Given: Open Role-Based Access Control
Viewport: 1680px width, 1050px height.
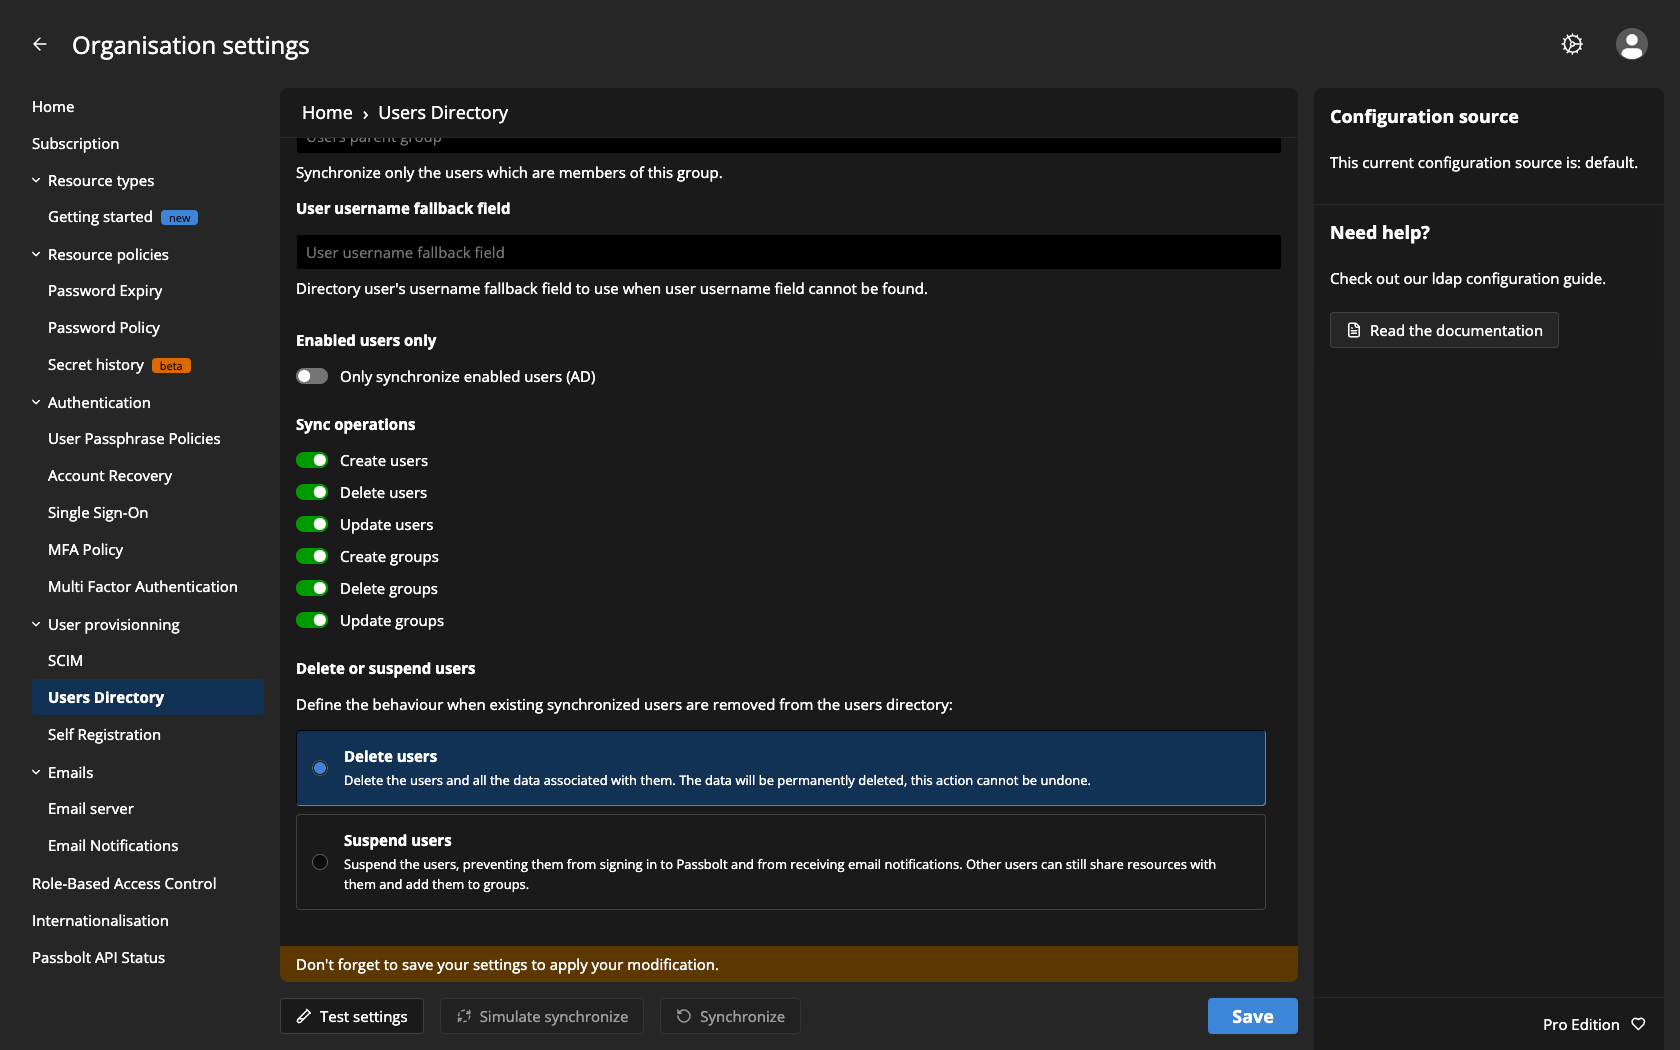Looking at the screenshot, I should click(x=124, y=883).
